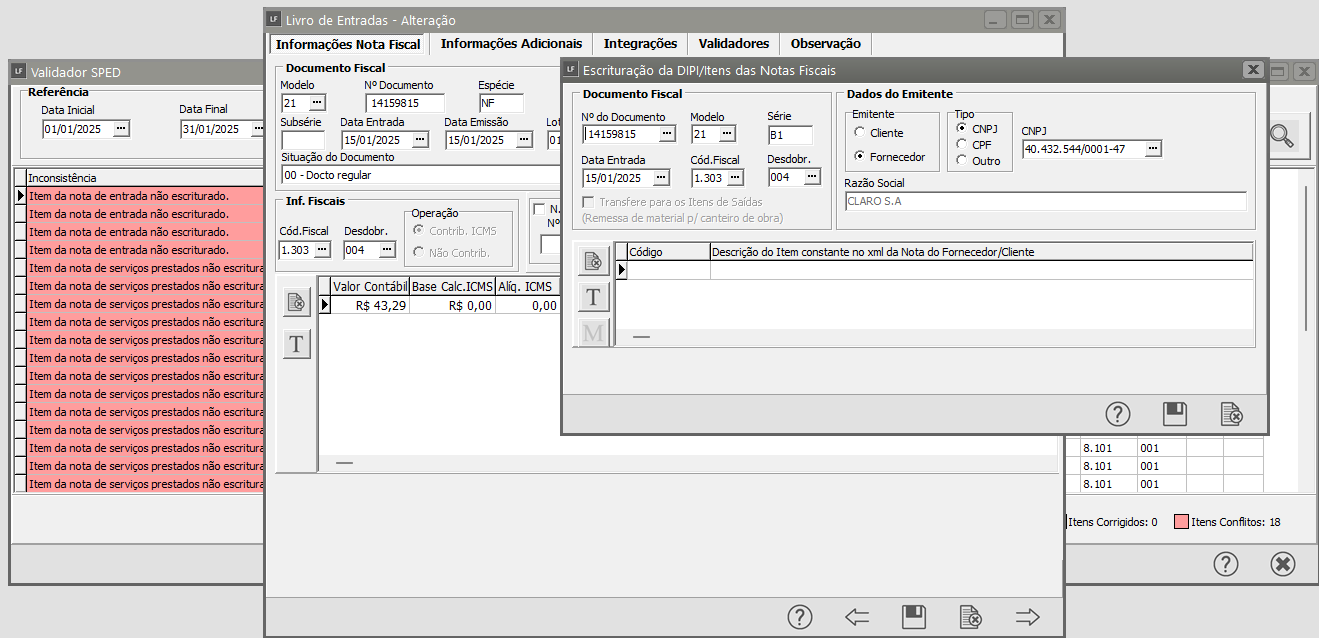Click the close X icon in Validador SPED footer
1319x638 pixels.
[x=1282, y=564]
